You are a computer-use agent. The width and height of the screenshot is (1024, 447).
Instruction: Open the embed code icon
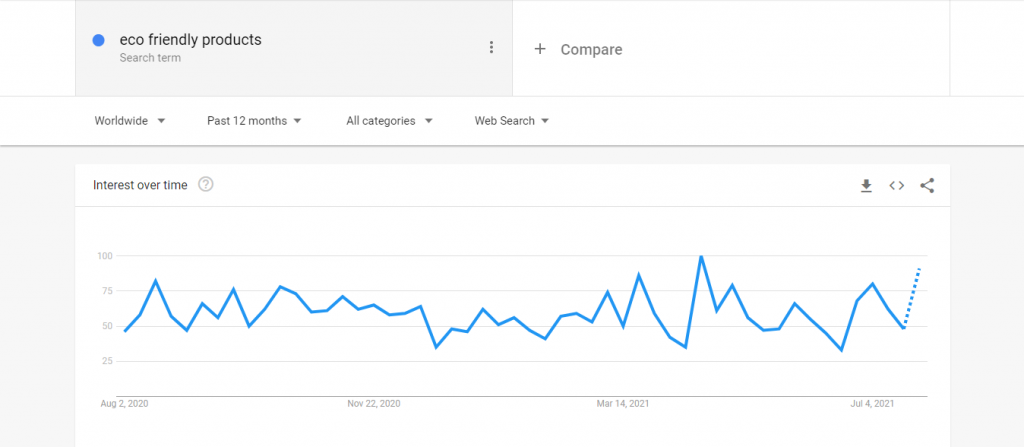tap(897, 186)
